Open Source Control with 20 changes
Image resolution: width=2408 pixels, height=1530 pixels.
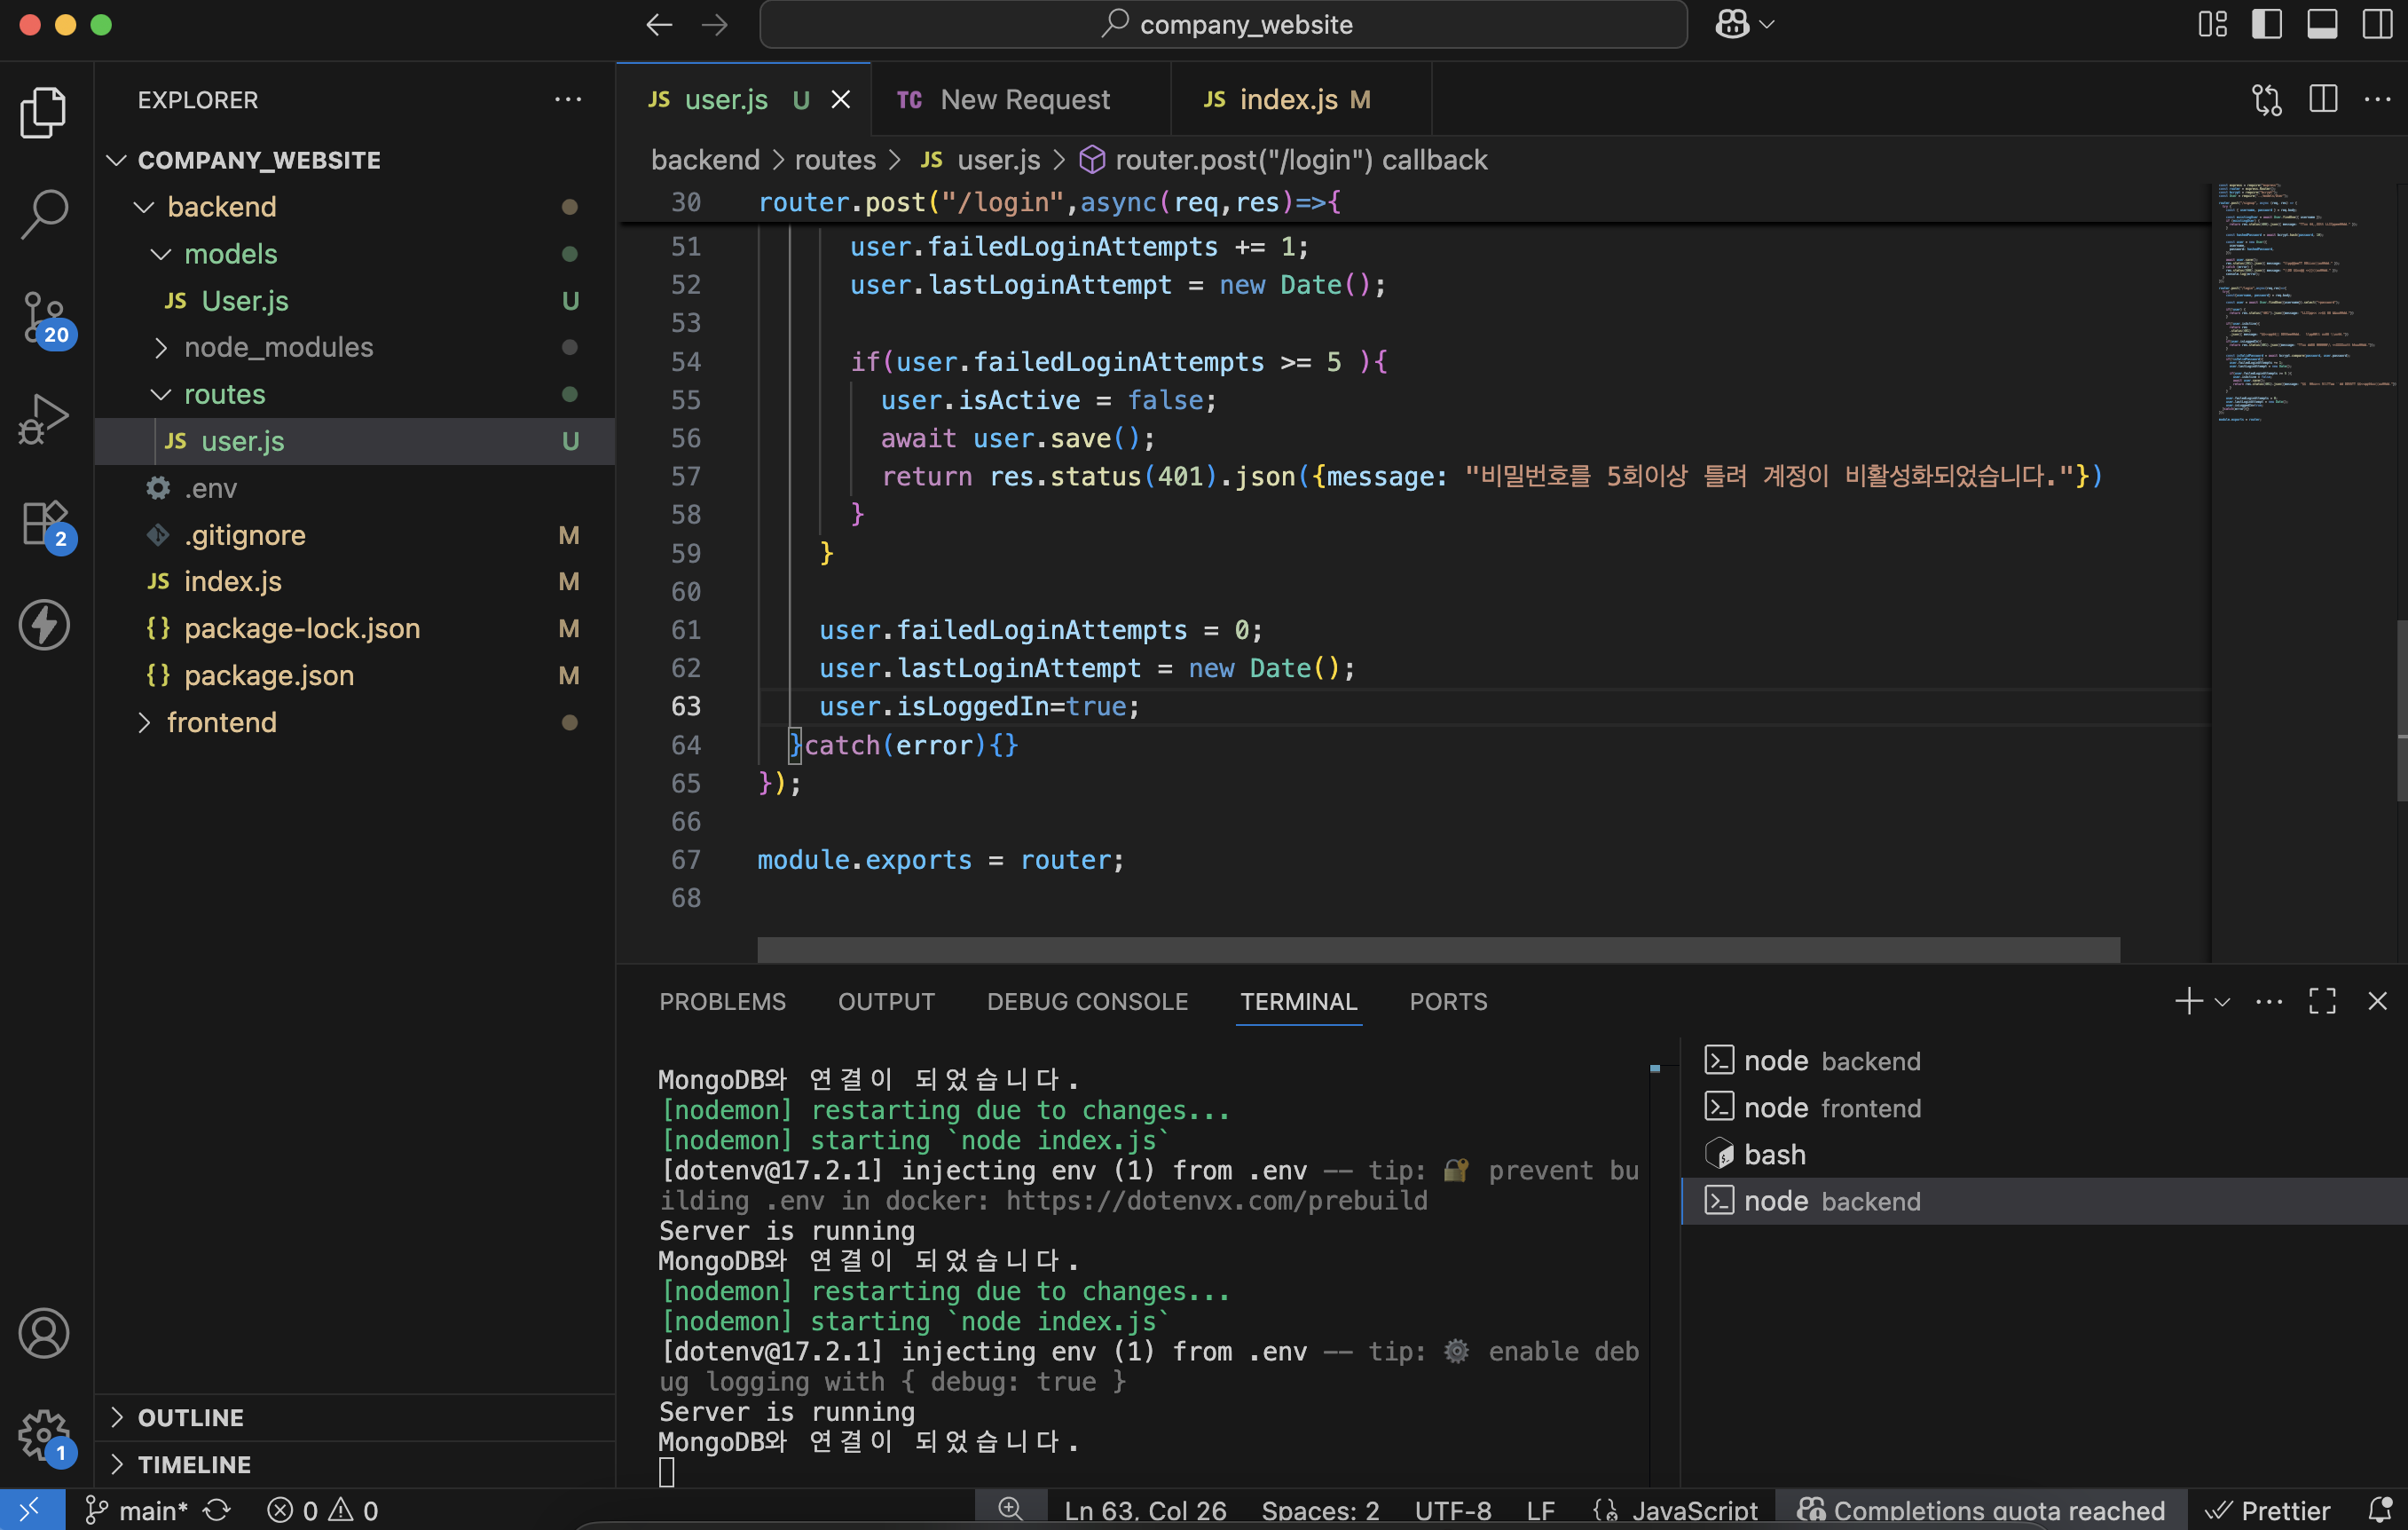click(x=46, y=318)
